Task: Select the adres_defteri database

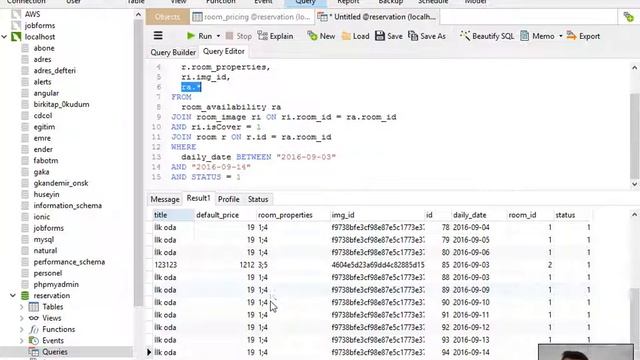Action: point(54,71)
